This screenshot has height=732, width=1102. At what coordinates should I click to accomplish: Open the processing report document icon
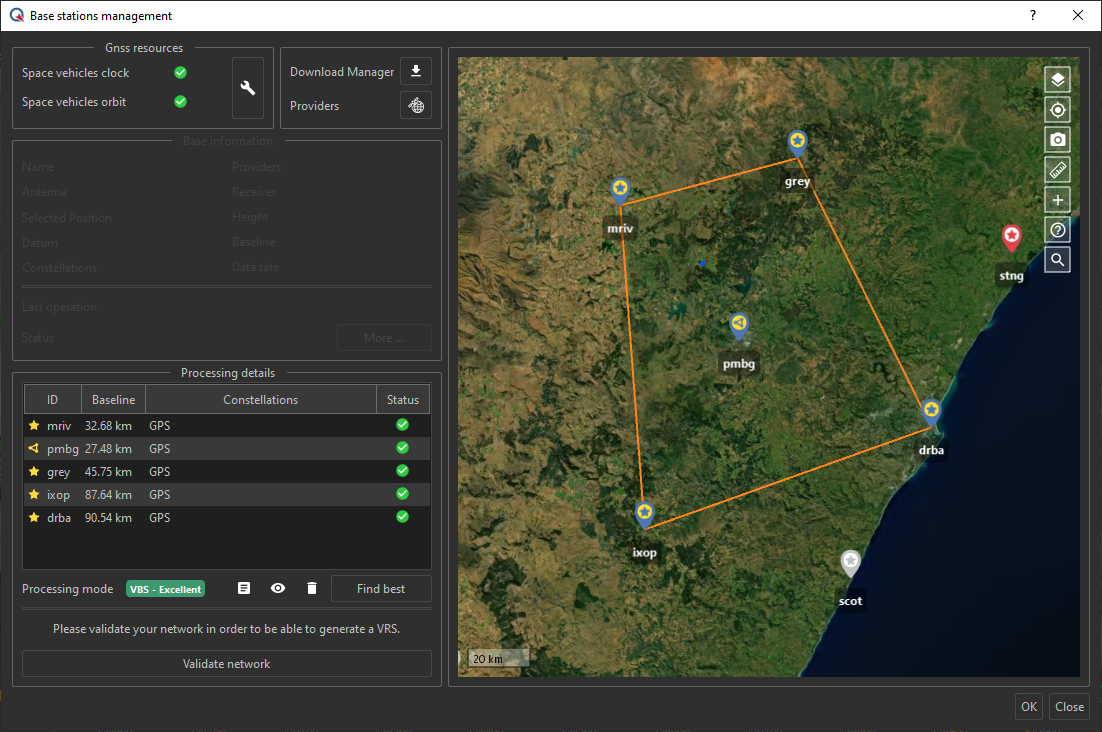(x=244, y=588)
